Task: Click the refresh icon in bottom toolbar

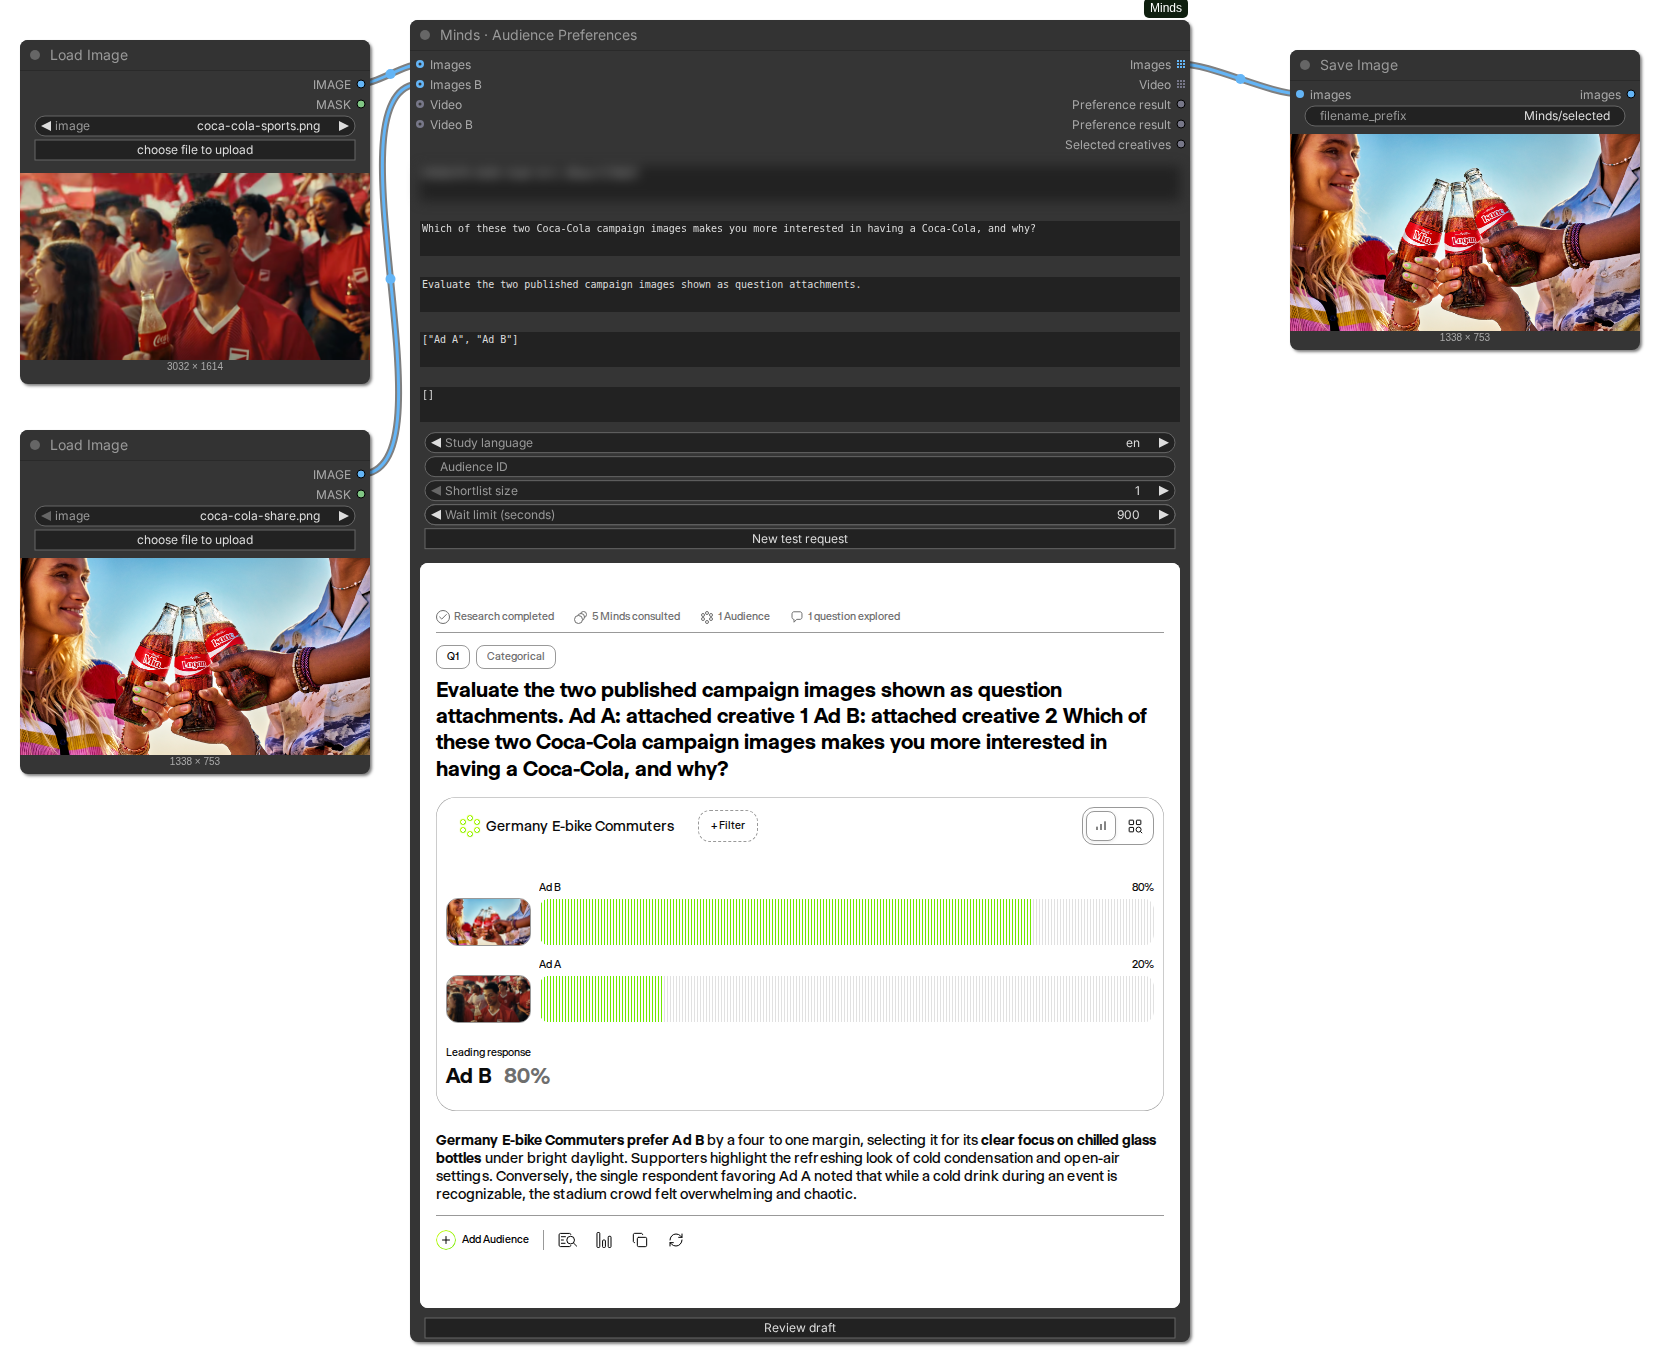Action: 676,1240
